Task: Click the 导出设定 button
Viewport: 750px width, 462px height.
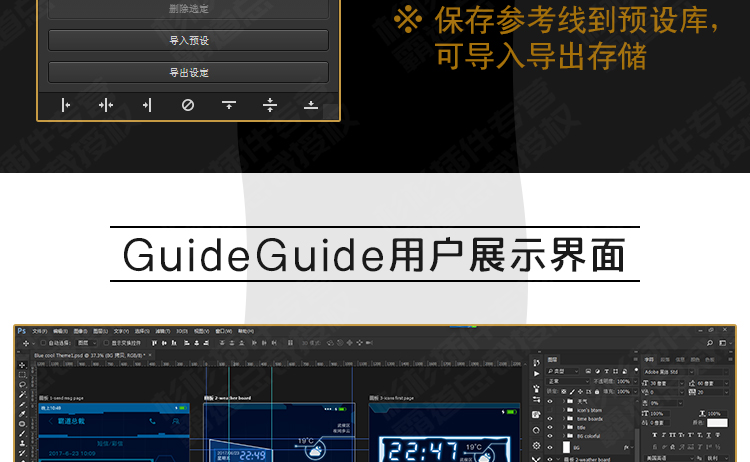Action: click(x=188, y=73)
